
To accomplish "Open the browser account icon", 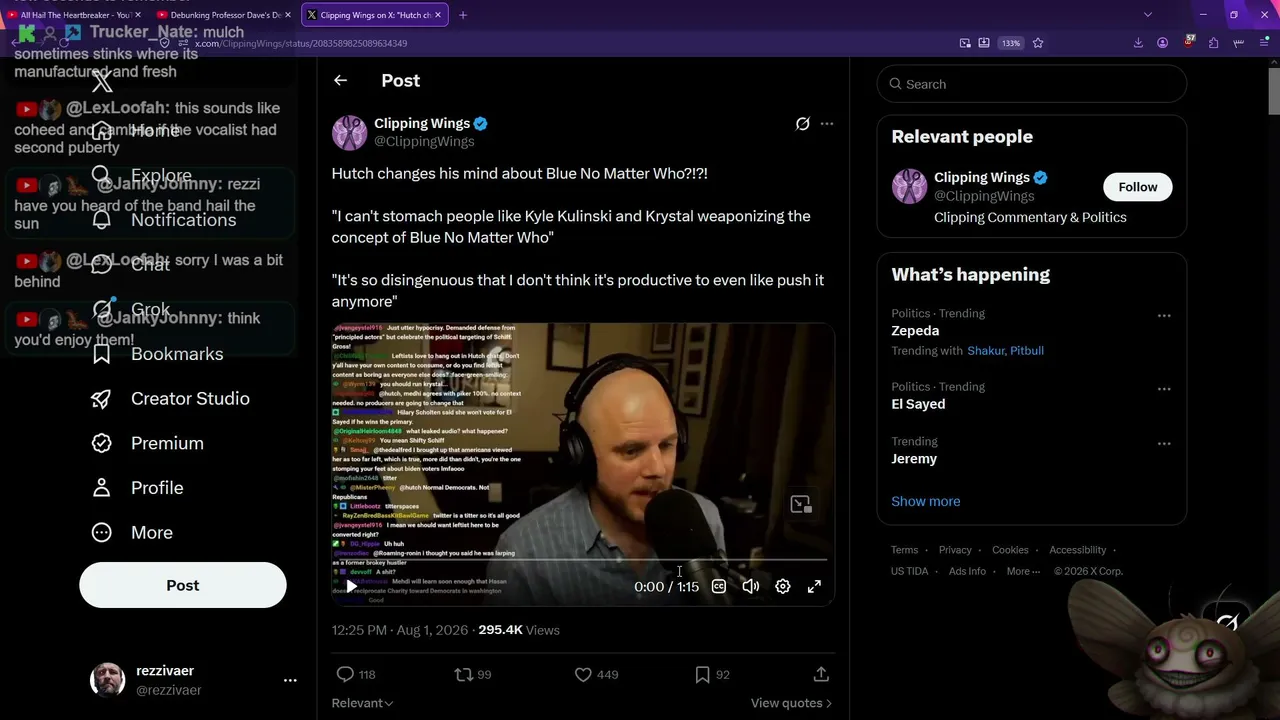I will [1162, 43].
